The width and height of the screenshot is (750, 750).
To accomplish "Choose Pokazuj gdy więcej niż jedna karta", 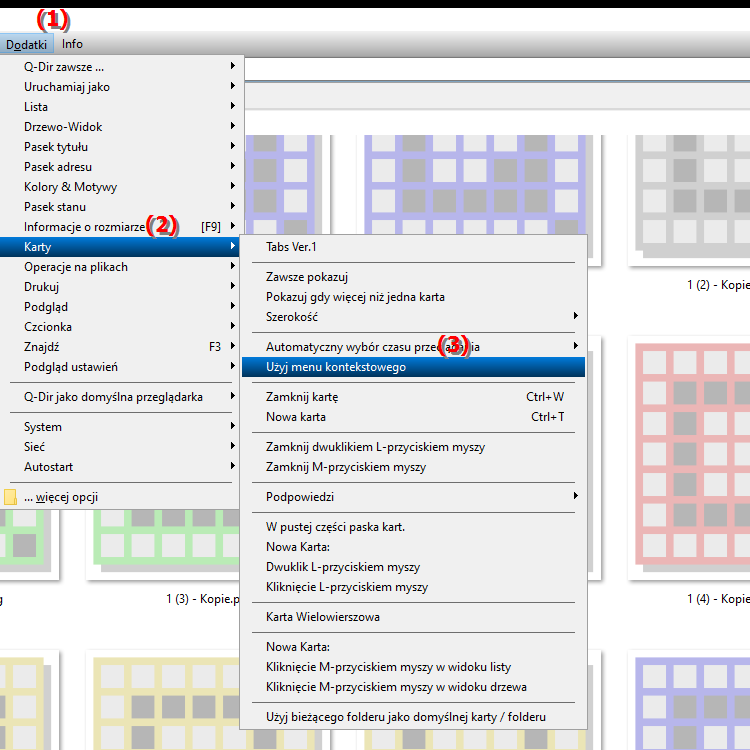I will [413, 297].
